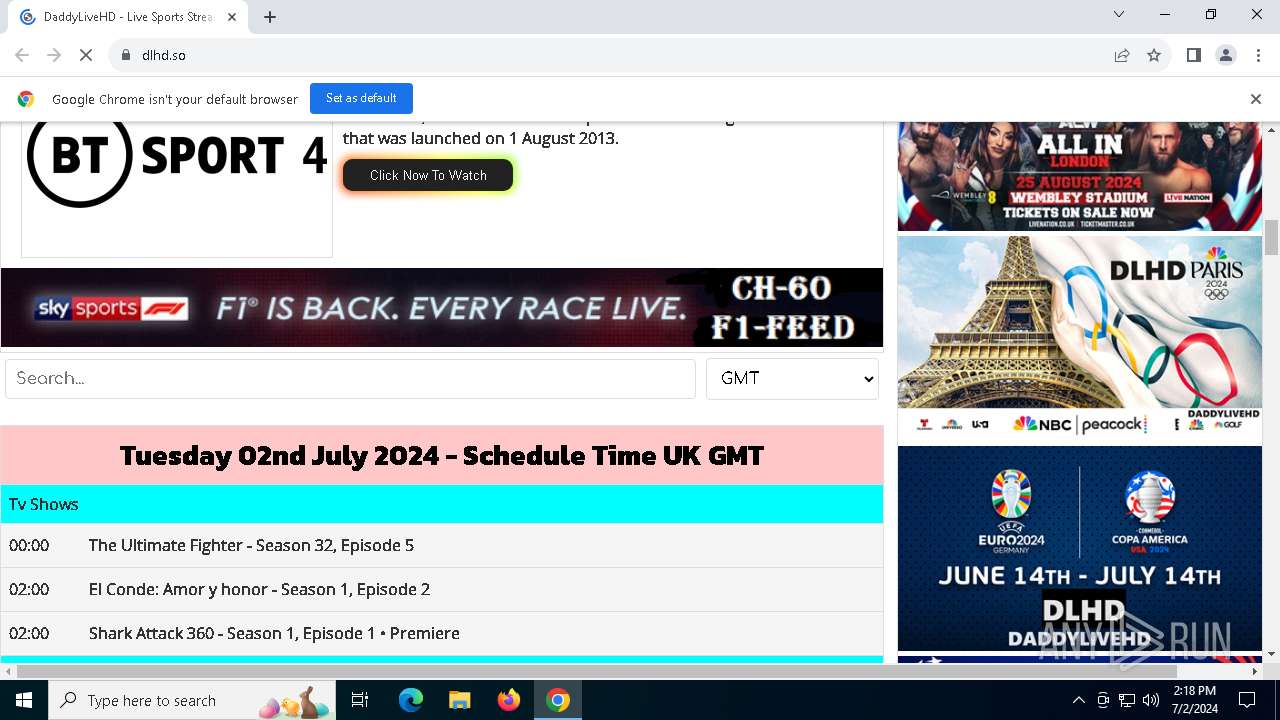This screenshot has width=1280, height=720.
Task: Open the clock showing 2:18 PM
Action: tap(1195, 700)
